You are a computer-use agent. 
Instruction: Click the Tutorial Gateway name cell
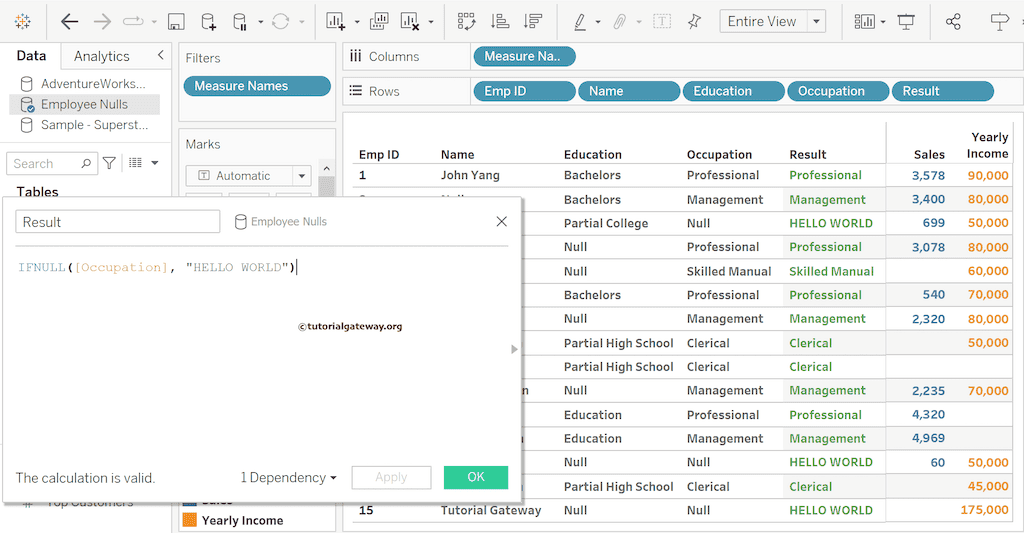tap(490, 510)
